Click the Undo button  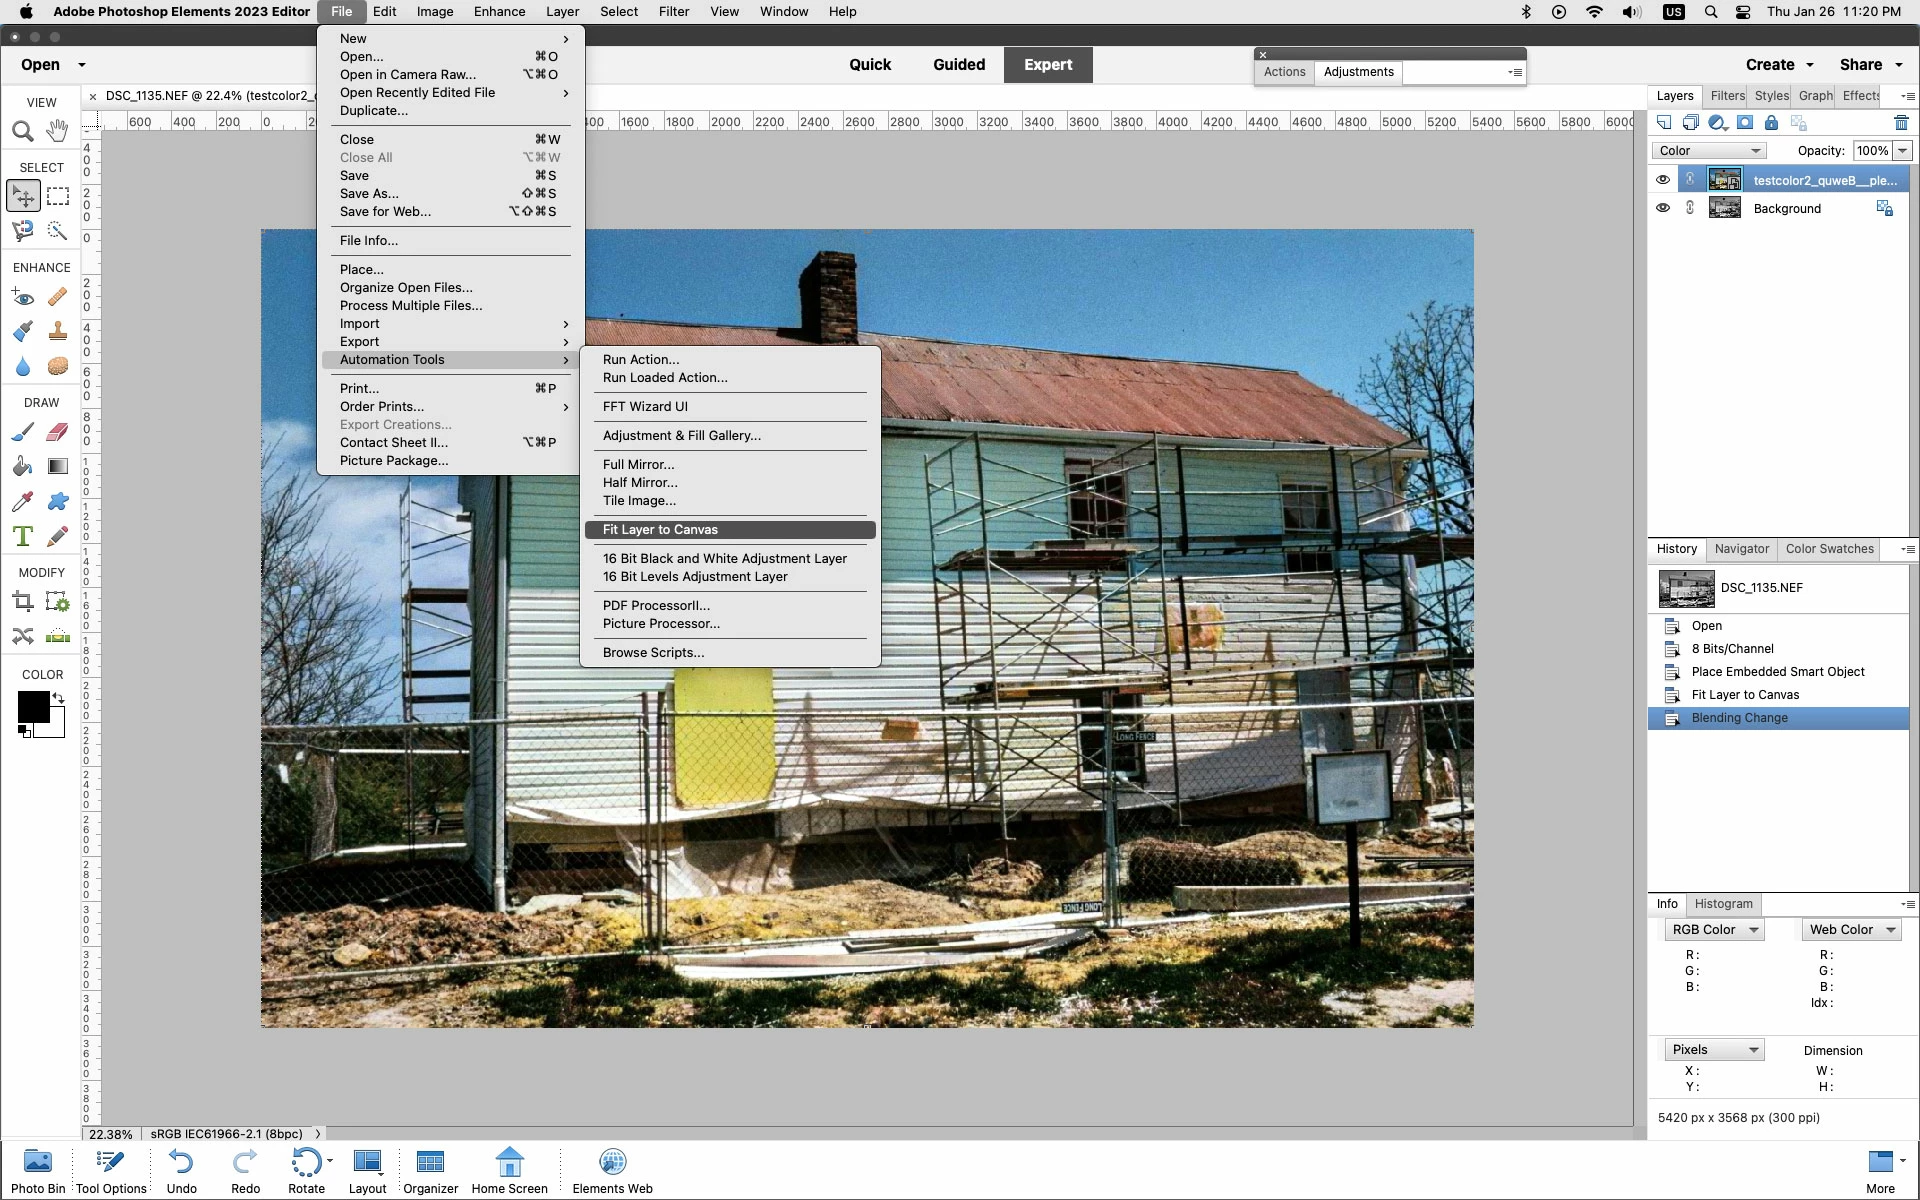point(181,1170)
